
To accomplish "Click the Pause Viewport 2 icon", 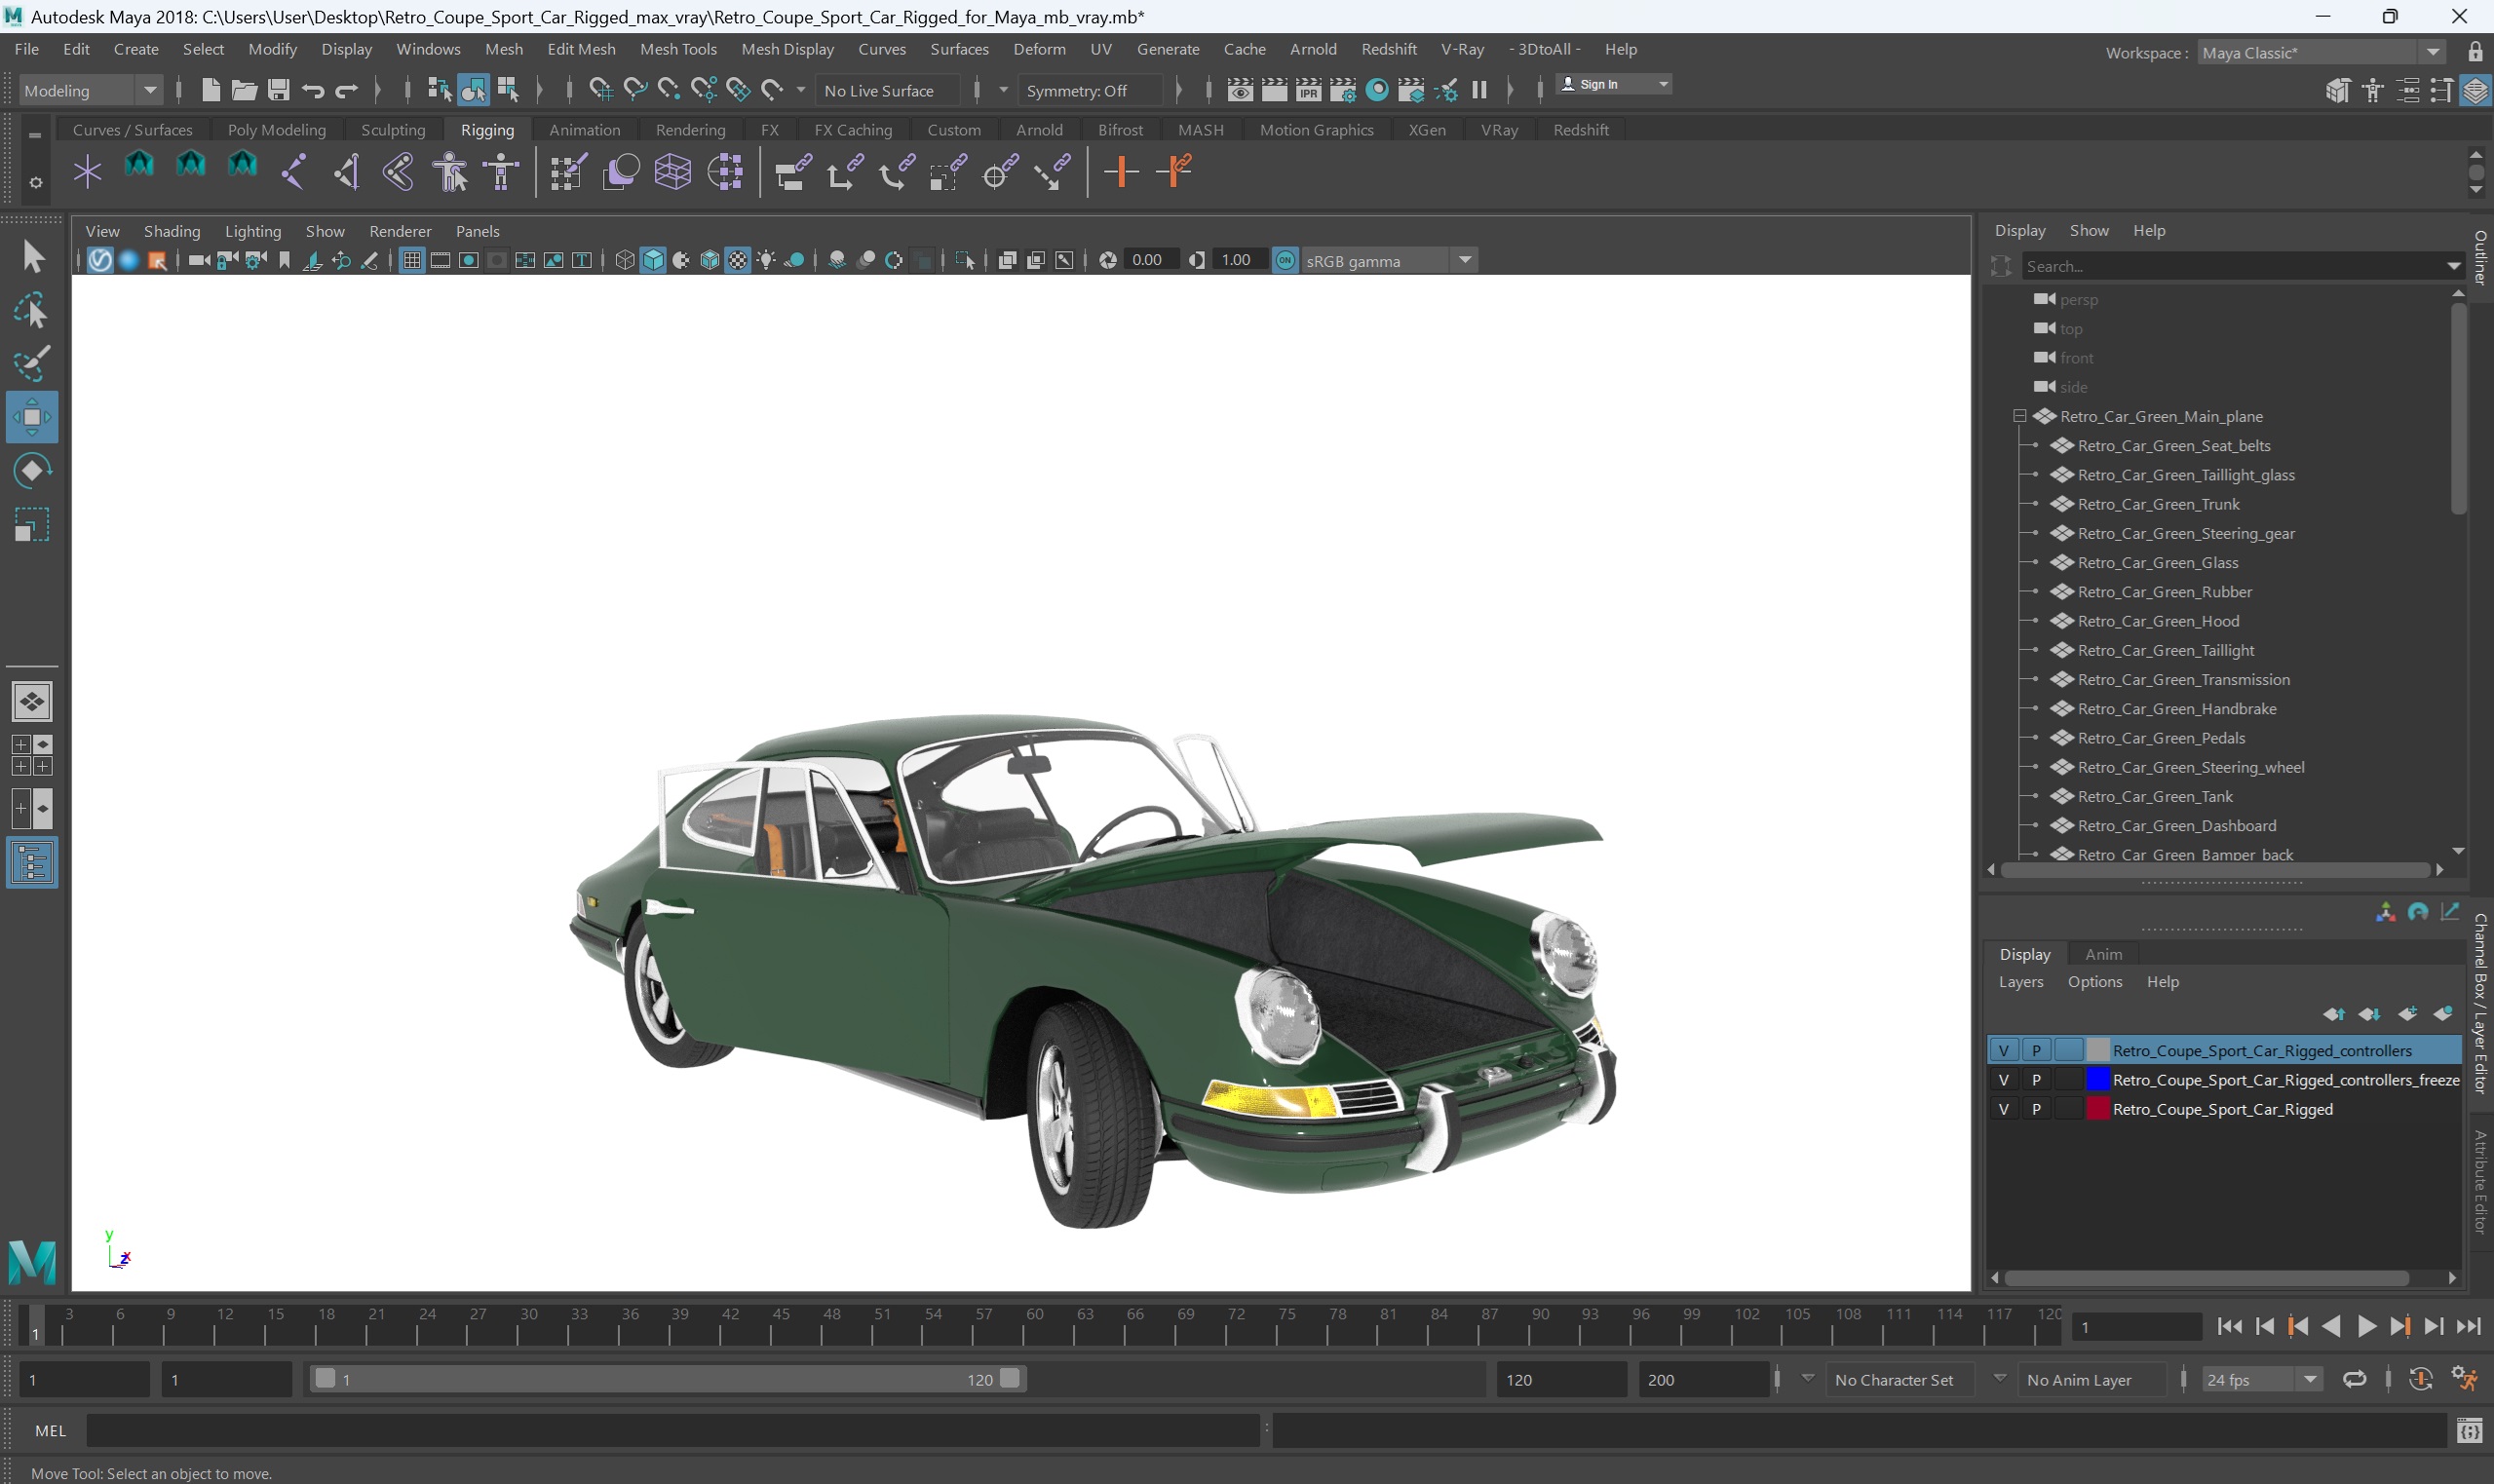I will (1479, 90).
